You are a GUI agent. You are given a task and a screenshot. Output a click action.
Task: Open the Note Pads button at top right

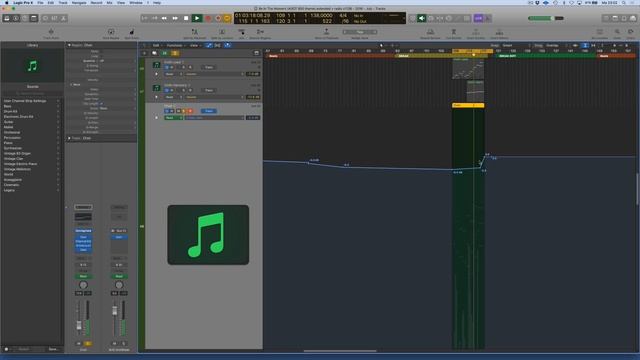[615, 18]
